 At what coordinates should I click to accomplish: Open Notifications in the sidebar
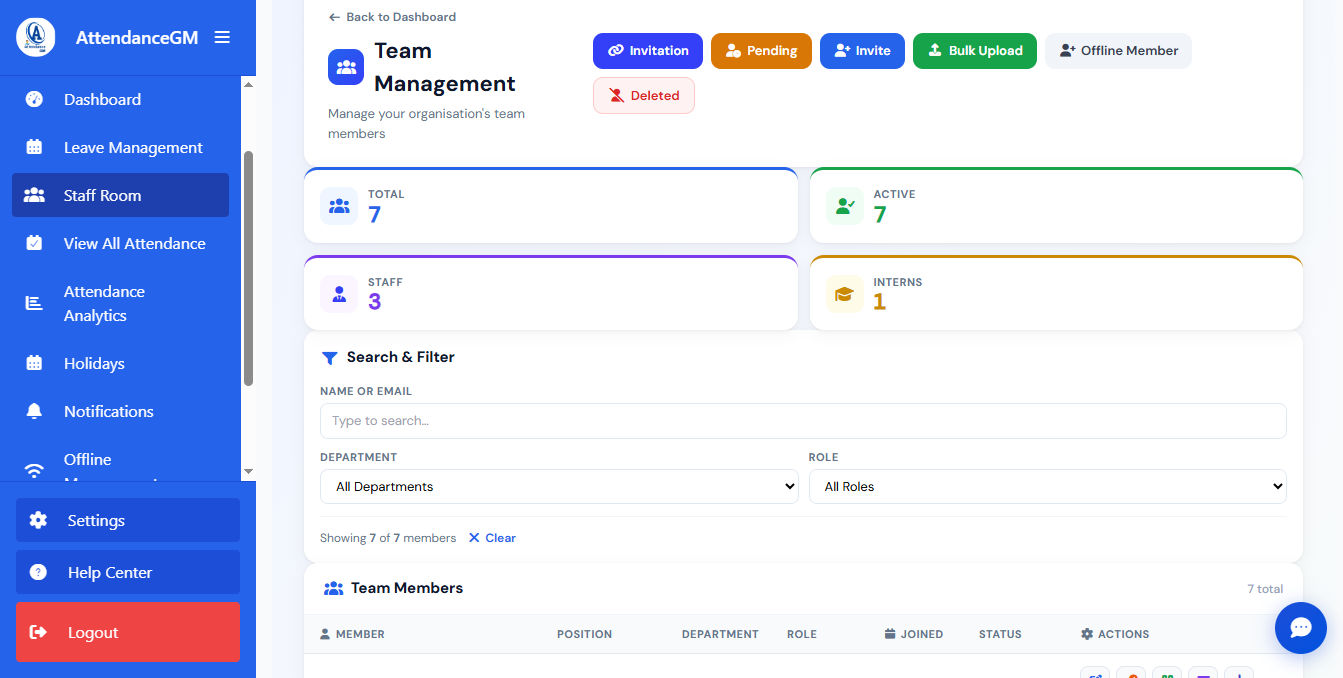point(120,411)
